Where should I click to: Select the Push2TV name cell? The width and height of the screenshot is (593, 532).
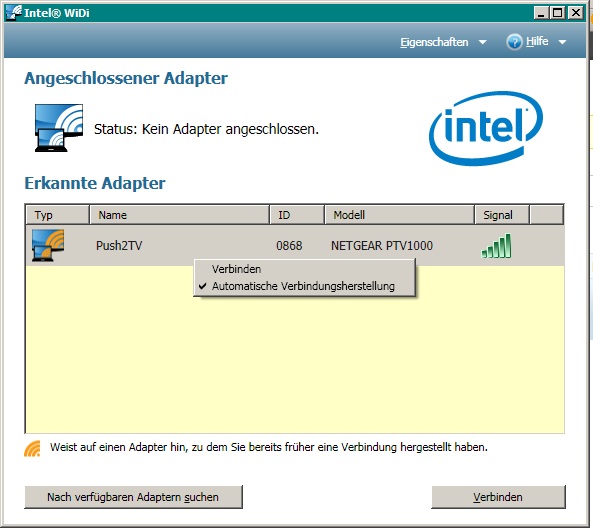pos(119,246)
